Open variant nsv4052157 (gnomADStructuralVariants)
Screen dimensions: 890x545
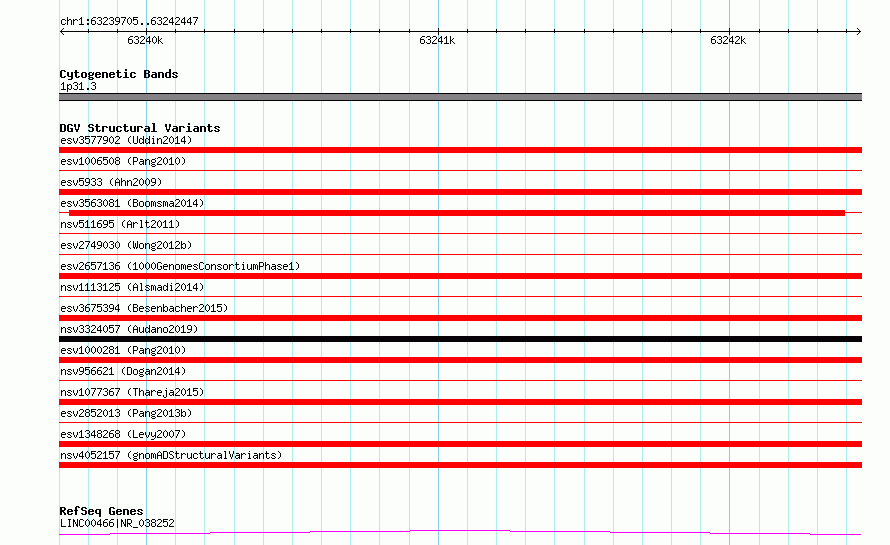[171, 455]
